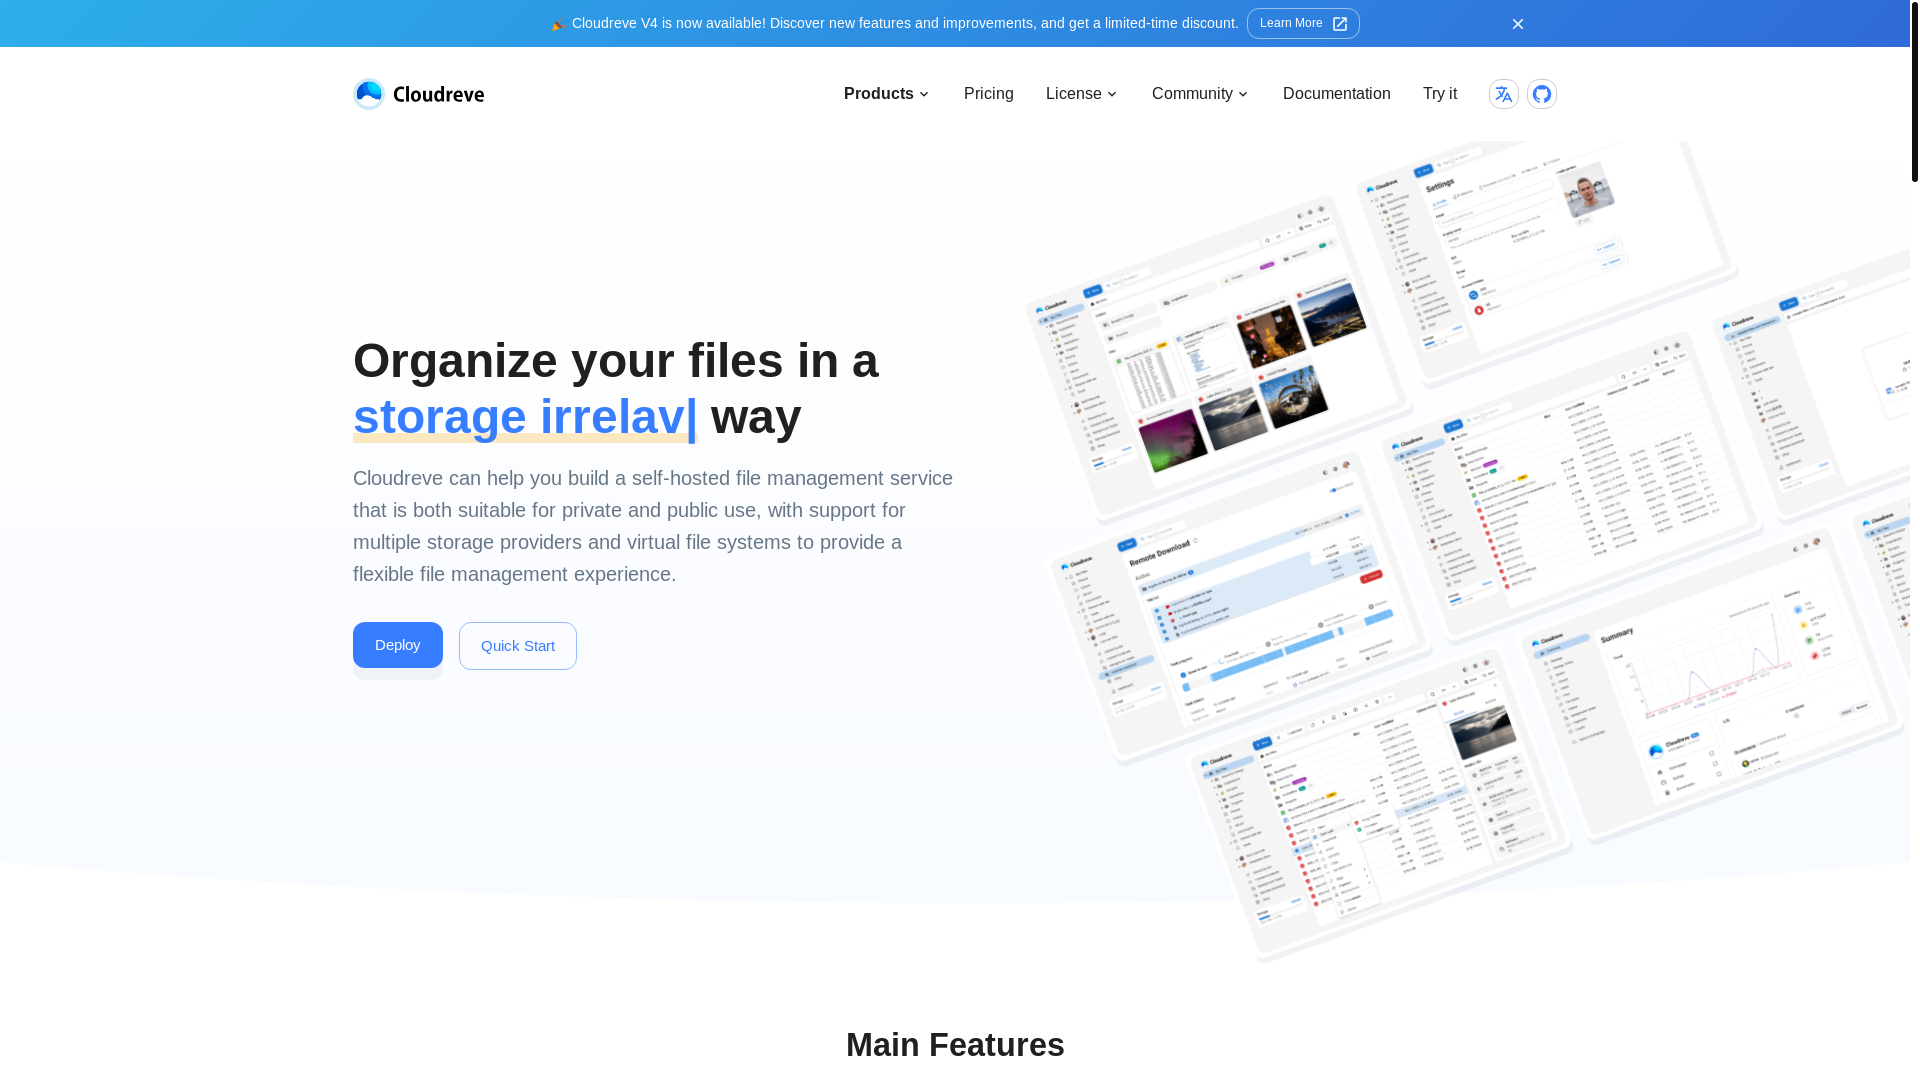This screenshot has width=1920, height=1080.
Task: Open the language translation switcher
Action: (x=1503, y=94)
